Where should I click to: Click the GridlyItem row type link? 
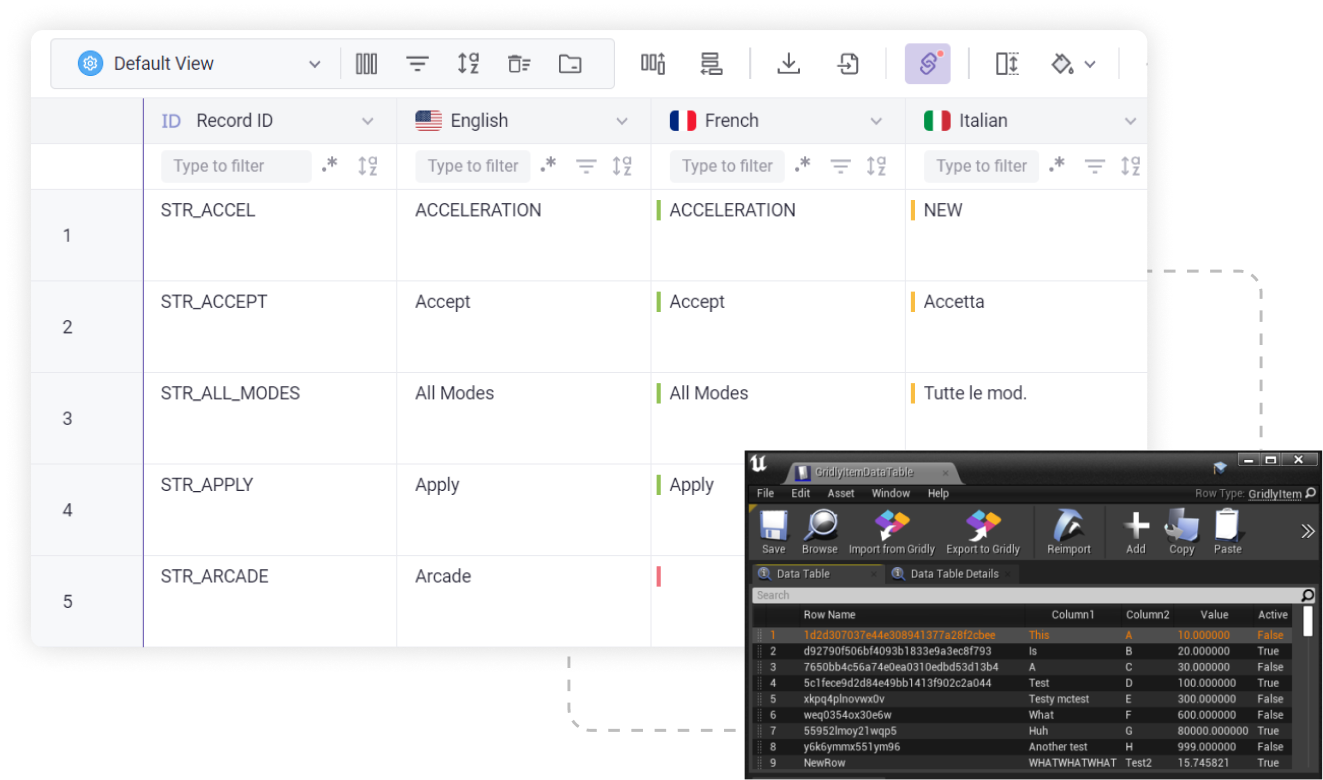point(1275,494)
